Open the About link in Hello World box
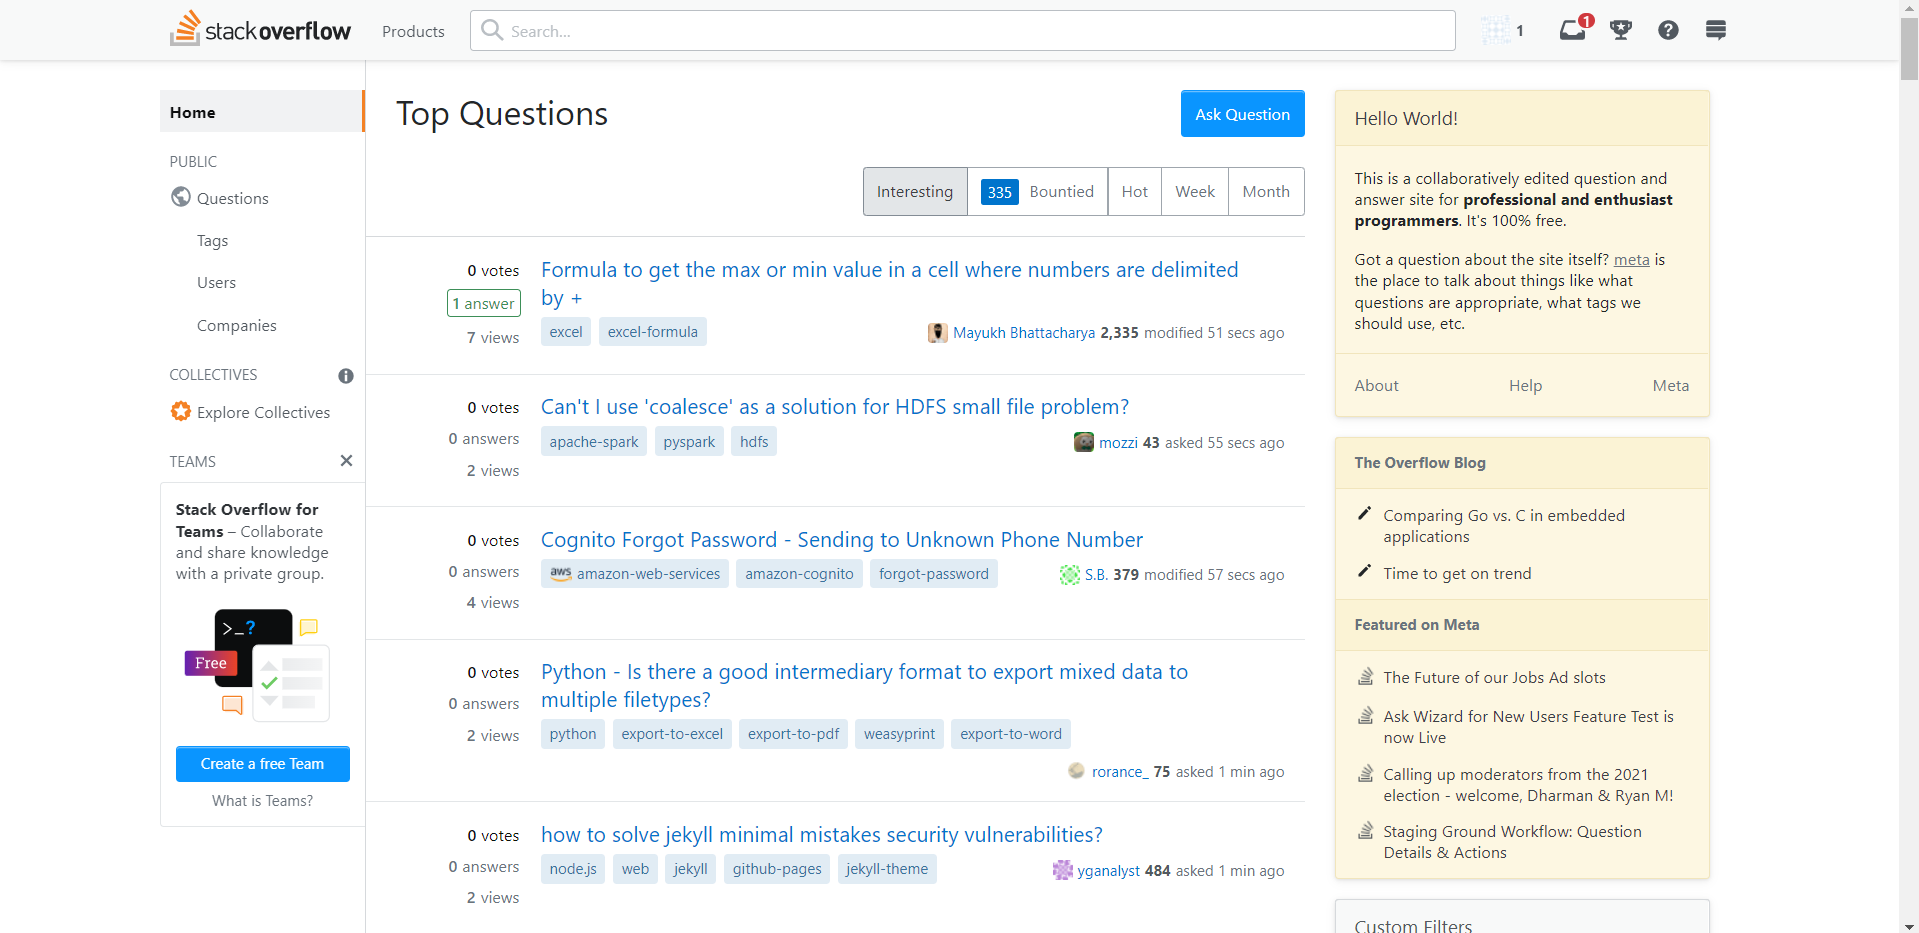 click(1376, 385)
